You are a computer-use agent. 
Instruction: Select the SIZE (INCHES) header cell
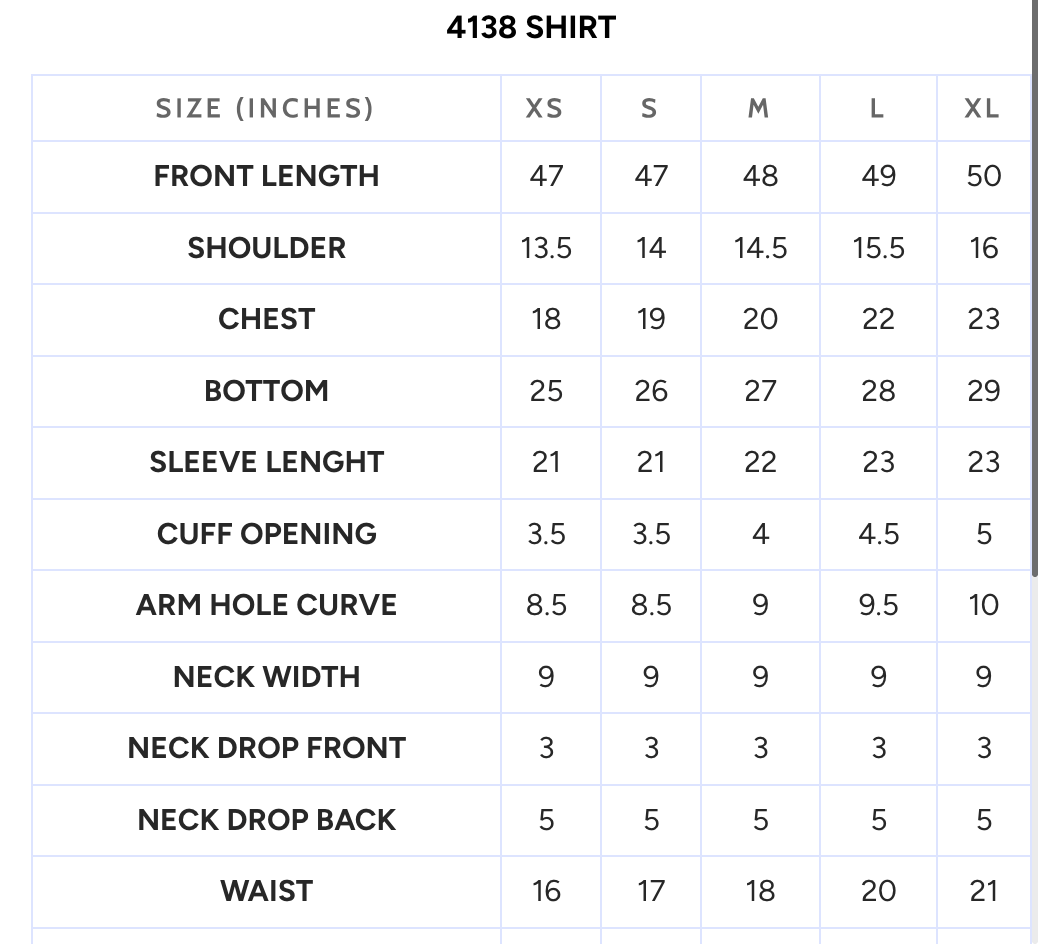coord(265,108)
